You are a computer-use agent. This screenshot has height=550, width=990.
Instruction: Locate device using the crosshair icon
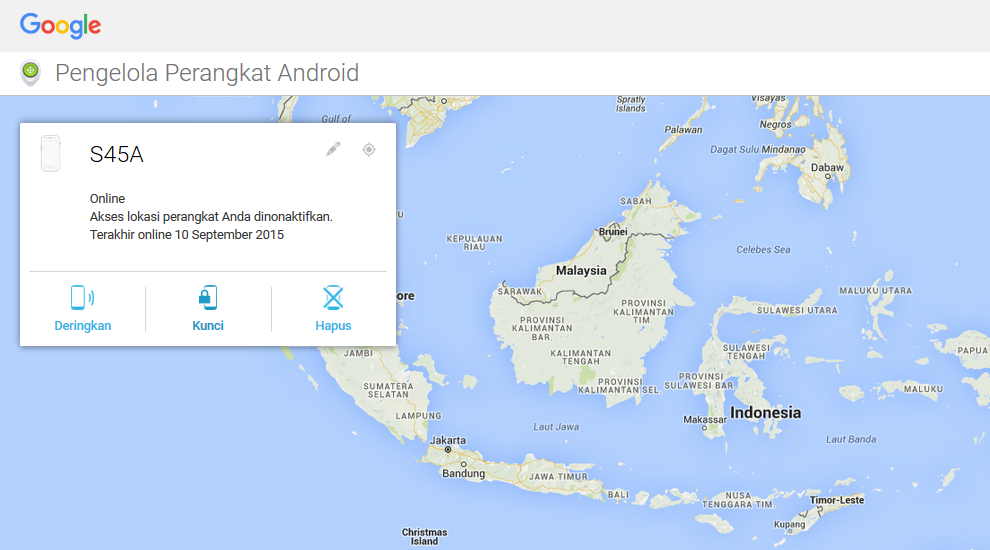pyautogui.click(x=369, y=150)
